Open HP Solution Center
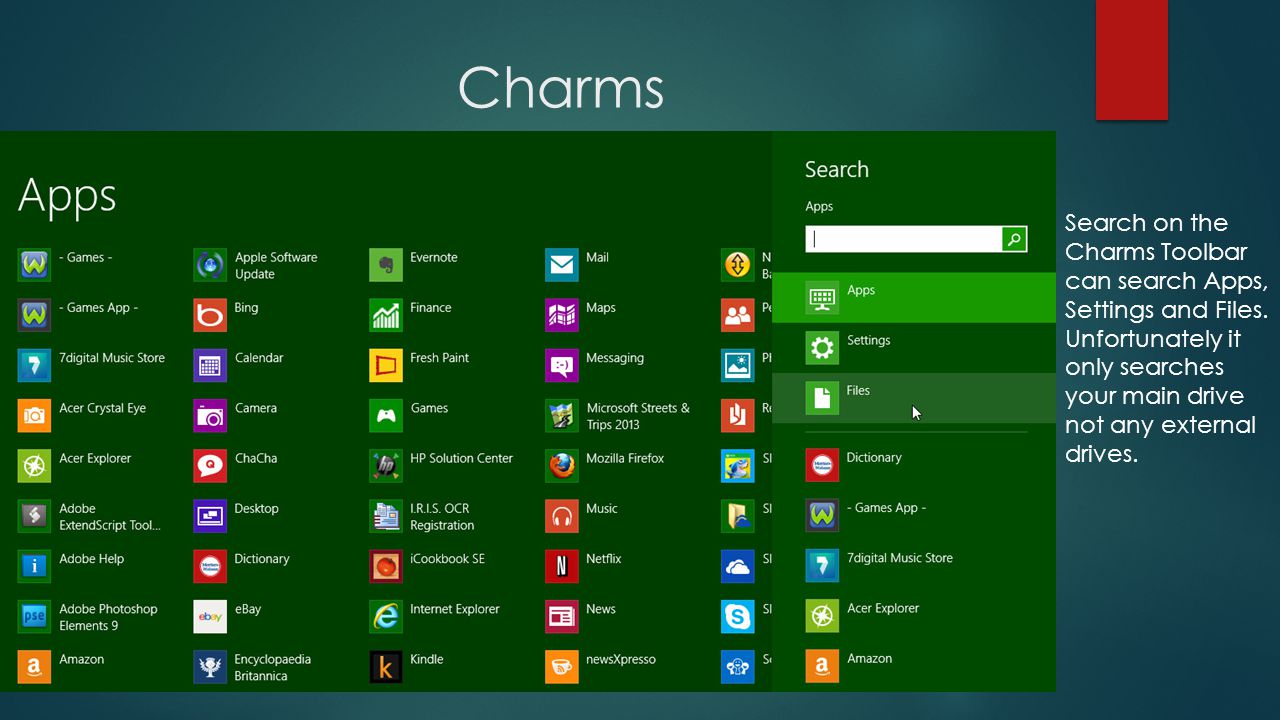 (x=442, y=466)
